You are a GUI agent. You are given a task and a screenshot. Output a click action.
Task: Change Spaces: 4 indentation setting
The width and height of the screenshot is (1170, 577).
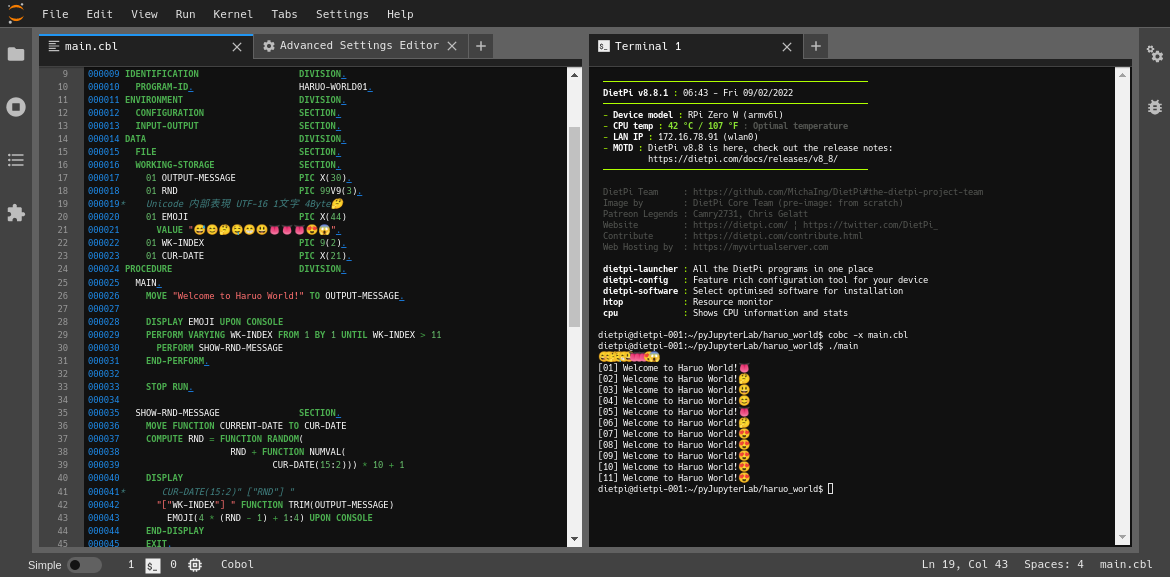pos(1053,565)
